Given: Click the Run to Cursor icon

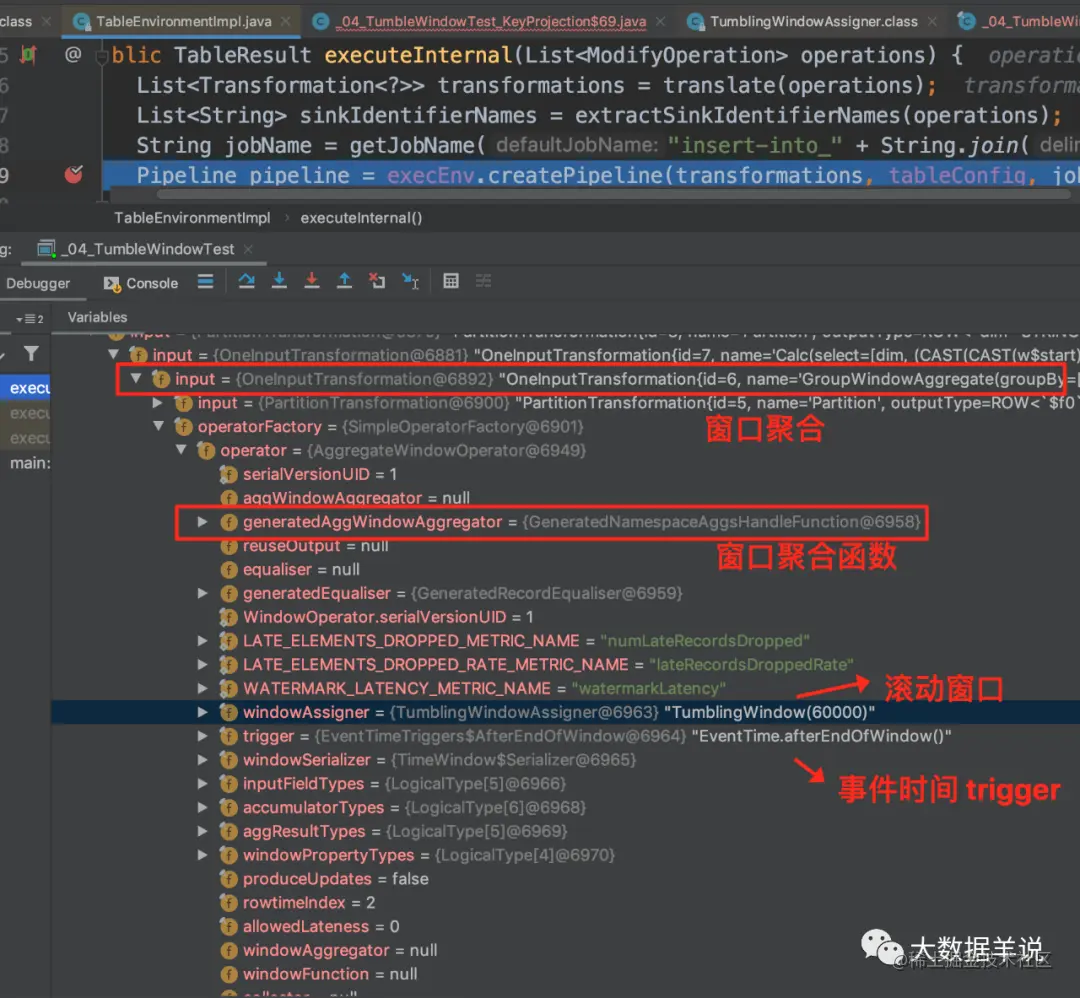Looking at the screenshot, I should [411, 281].
